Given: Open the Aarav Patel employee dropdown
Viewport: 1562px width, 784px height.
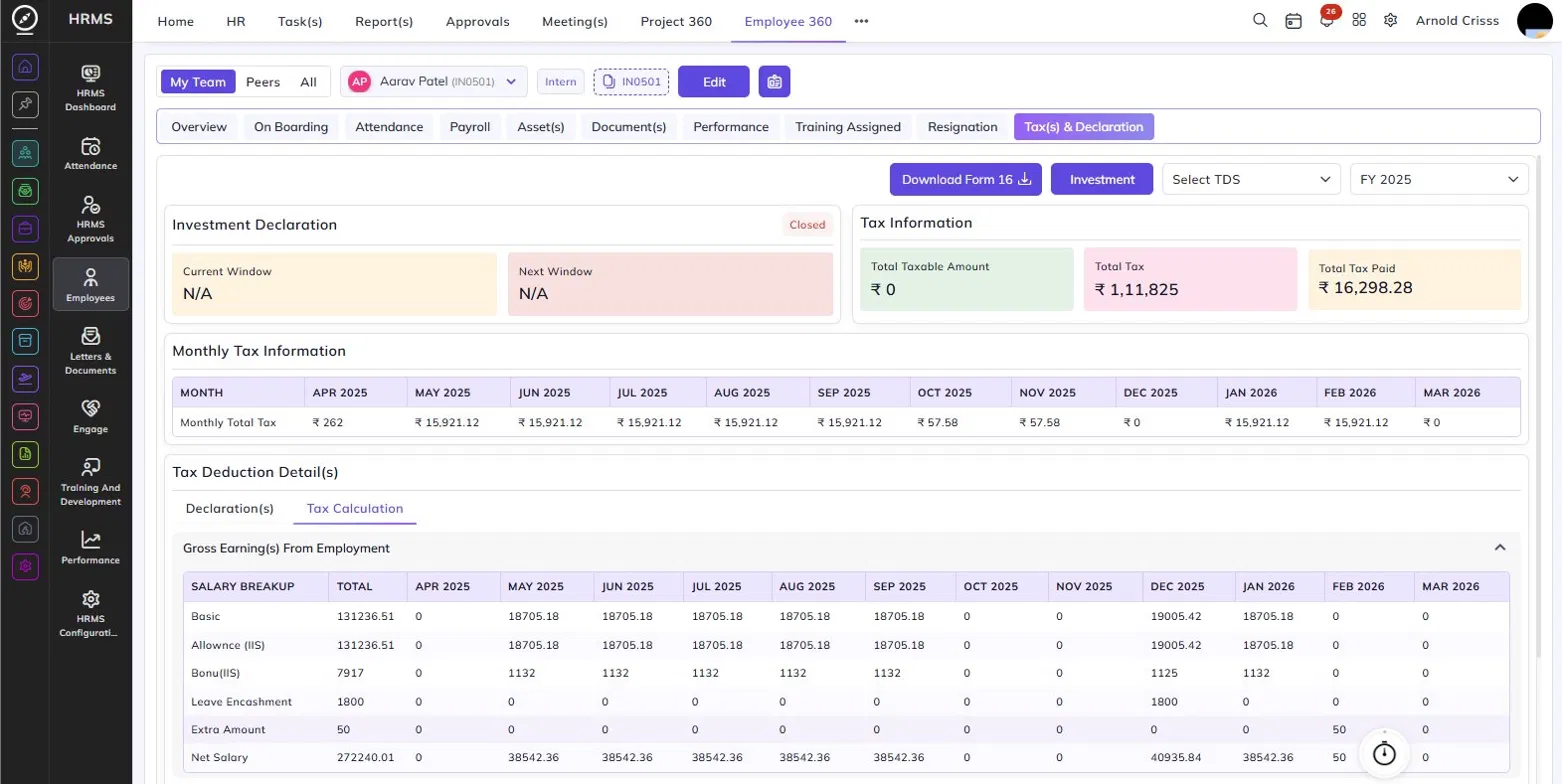Looking at the screenshot, I should click(434, 82).
